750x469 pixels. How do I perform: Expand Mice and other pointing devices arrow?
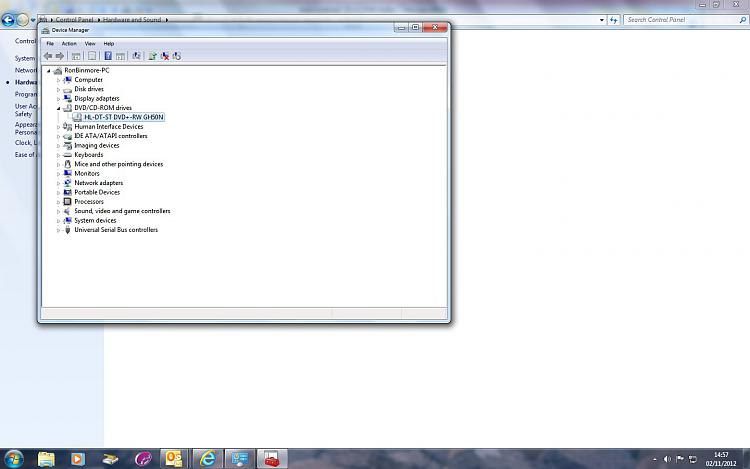(x=58, y=164)
